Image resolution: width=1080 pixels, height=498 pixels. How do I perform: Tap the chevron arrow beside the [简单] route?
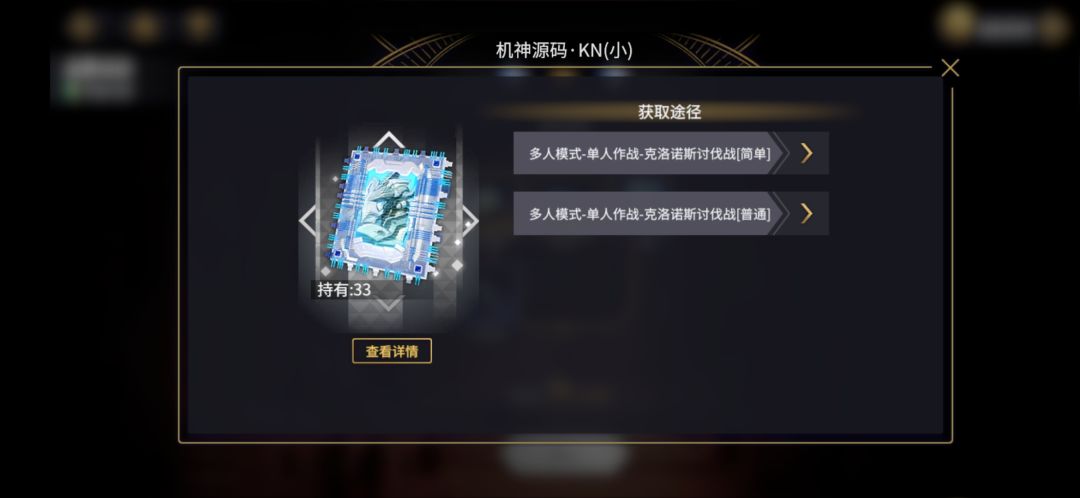coord(807,153)
